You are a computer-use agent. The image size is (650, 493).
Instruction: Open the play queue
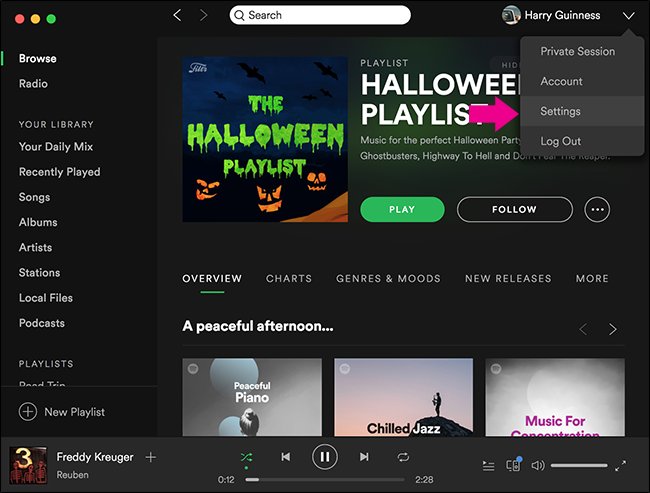click(x=488, y=465)
